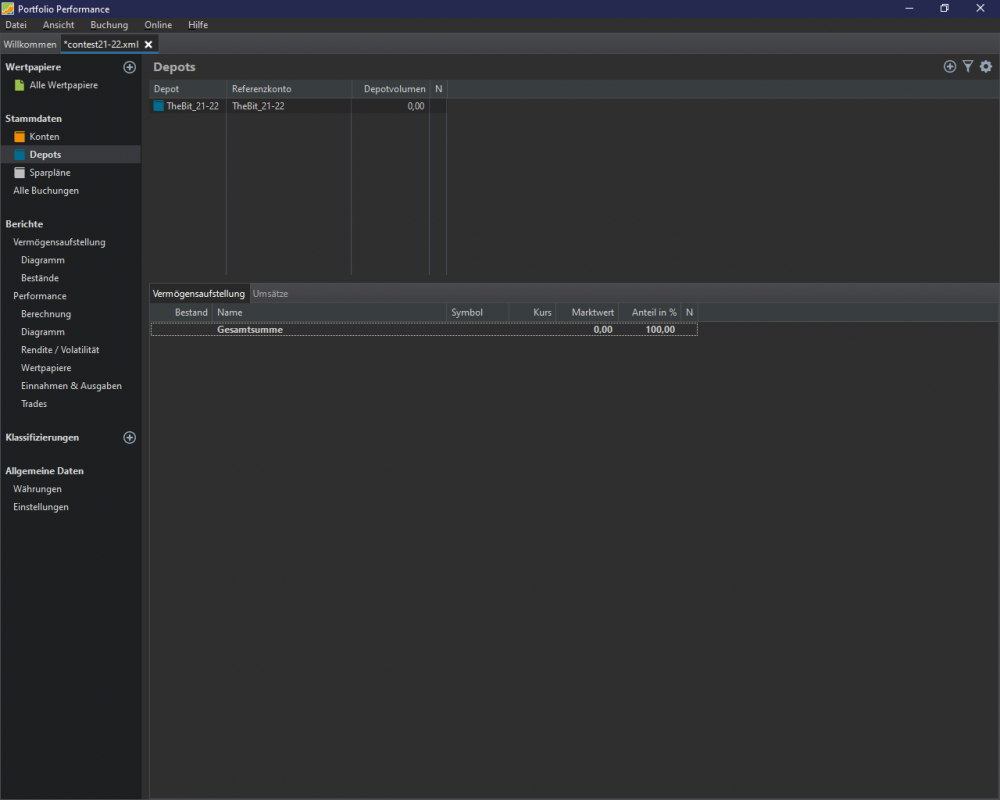Close the contest21-22.xml tab
Viewport: 1000px width, 800px height.
pyautogui.click(x=148, y=44)
